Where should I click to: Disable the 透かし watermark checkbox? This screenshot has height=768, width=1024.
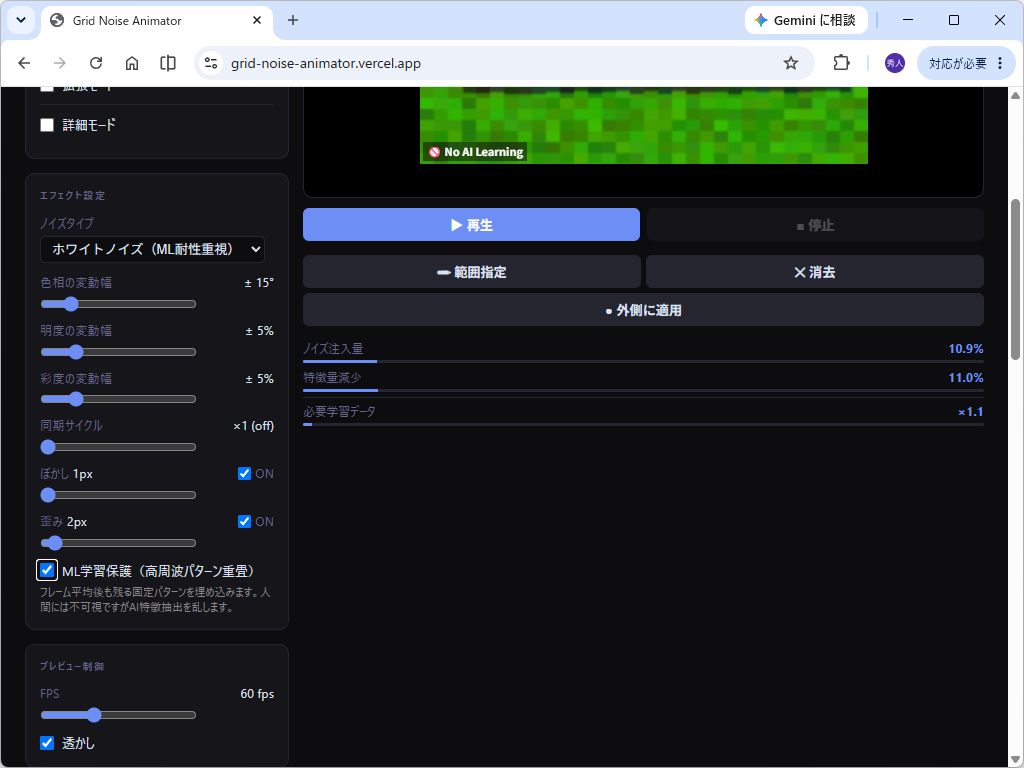coord(47,743)
